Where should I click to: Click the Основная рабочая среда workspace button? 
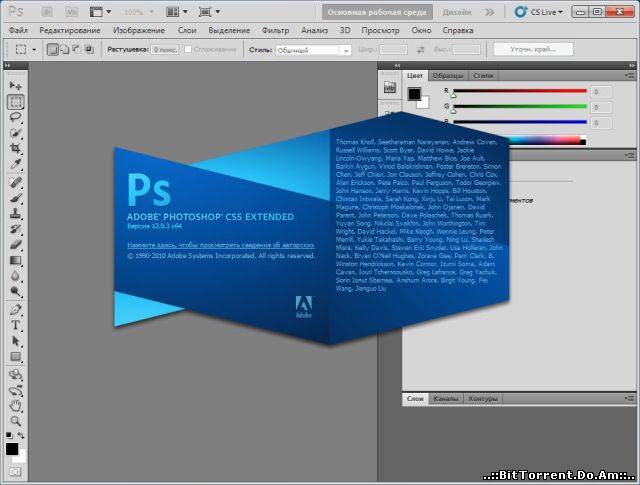[377, 12]
